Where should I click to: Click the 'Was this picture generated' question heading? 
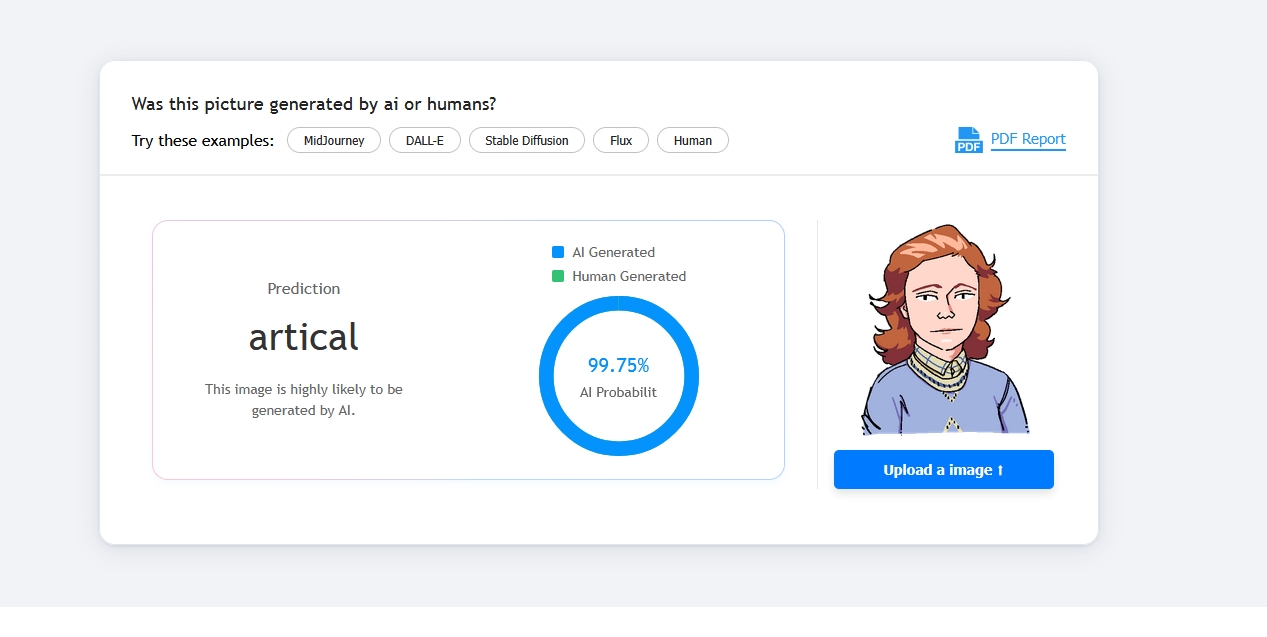[314, 104]
